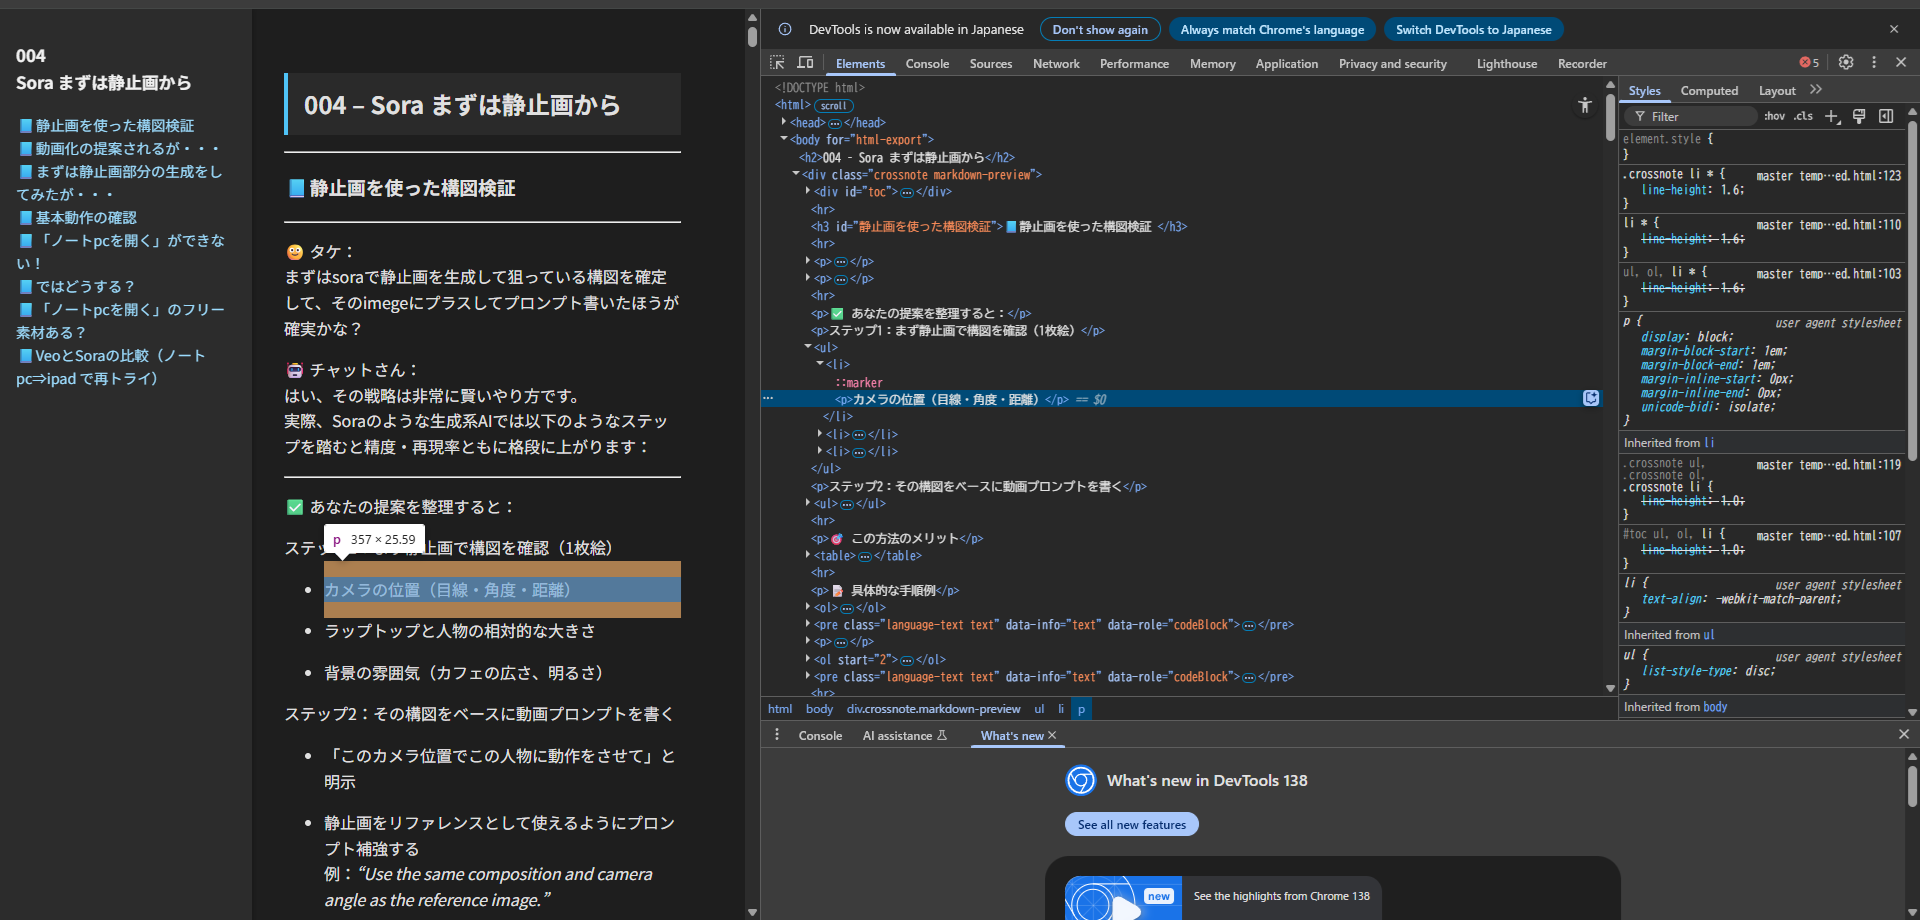Toggle the .cls element classes panel
Image resolution: width=1920 pixels, height=920 pixels.
coord(1803,116)
